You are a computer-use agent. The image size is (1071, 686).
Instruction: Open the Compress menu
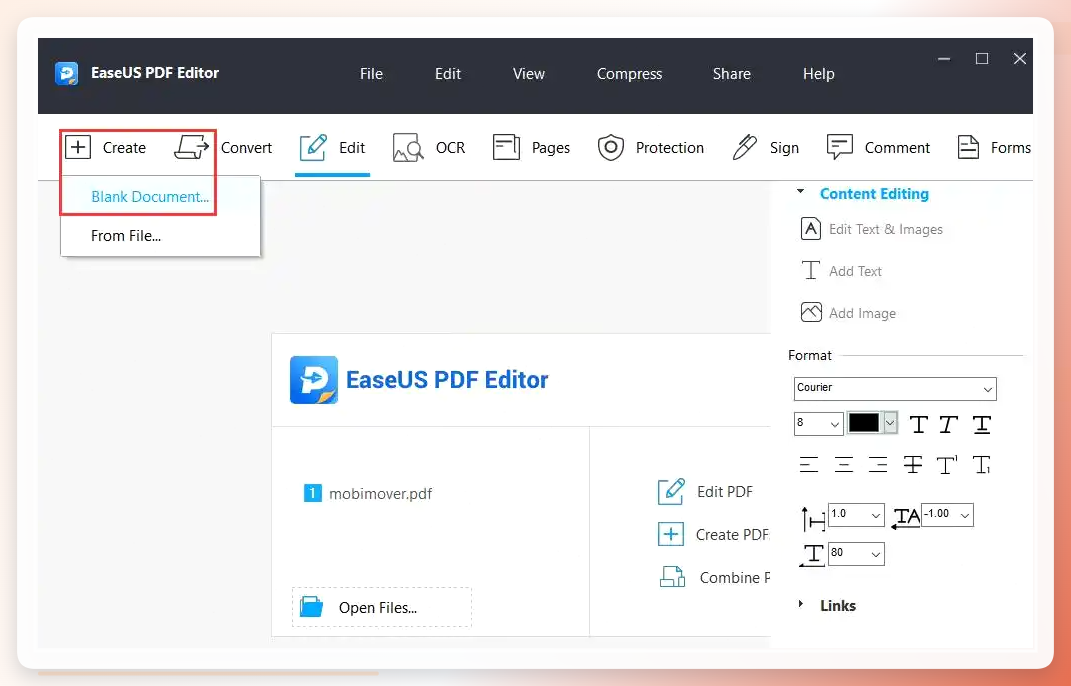(x=629, y=74)
